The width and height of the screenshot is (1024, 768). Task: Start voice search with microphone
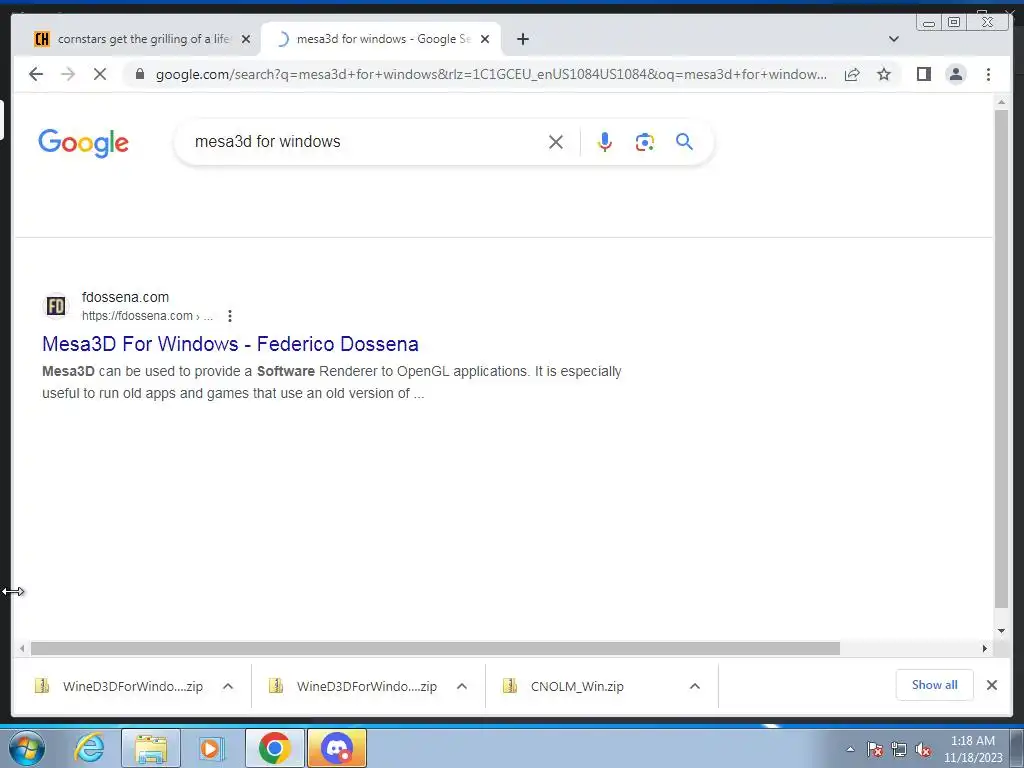(x=605, y=142)
